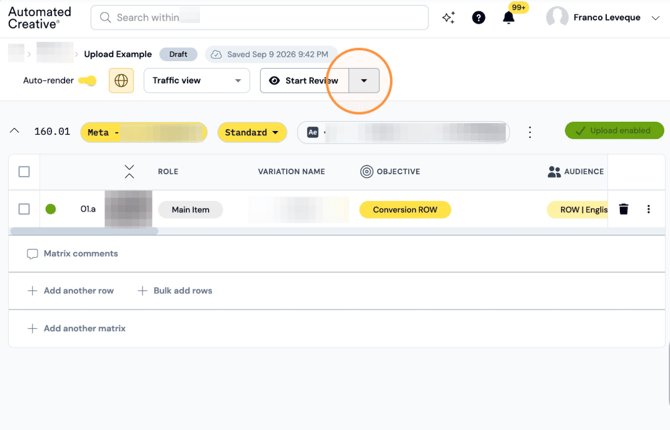
Task: Open the help question mark icon
Action: [x=479, y=18]
